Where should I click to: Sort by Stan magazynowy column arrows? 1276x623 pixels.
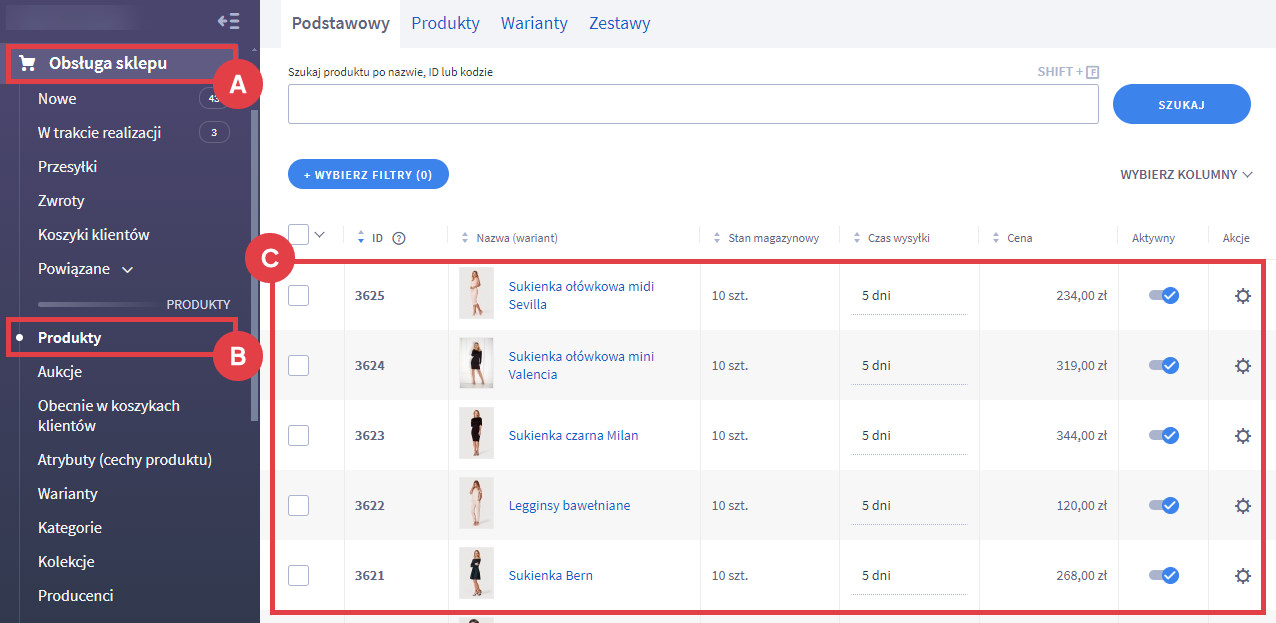(717, 238)
